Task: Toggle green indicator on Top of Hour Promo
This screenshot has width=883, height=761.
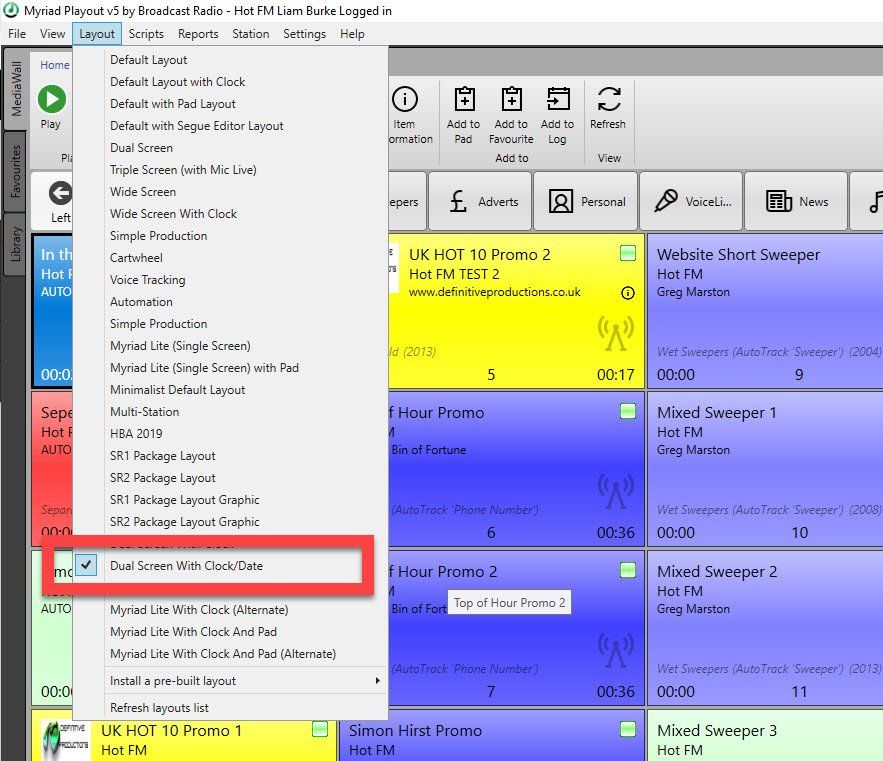Action: (x=628, y=411)
